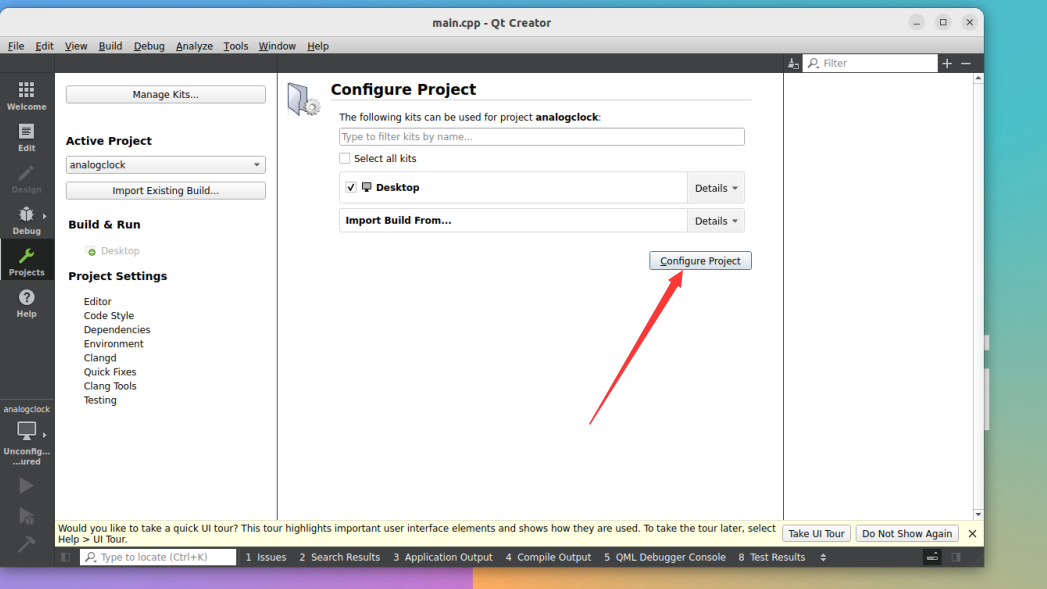Open Environment project settings

pos(114,344)
